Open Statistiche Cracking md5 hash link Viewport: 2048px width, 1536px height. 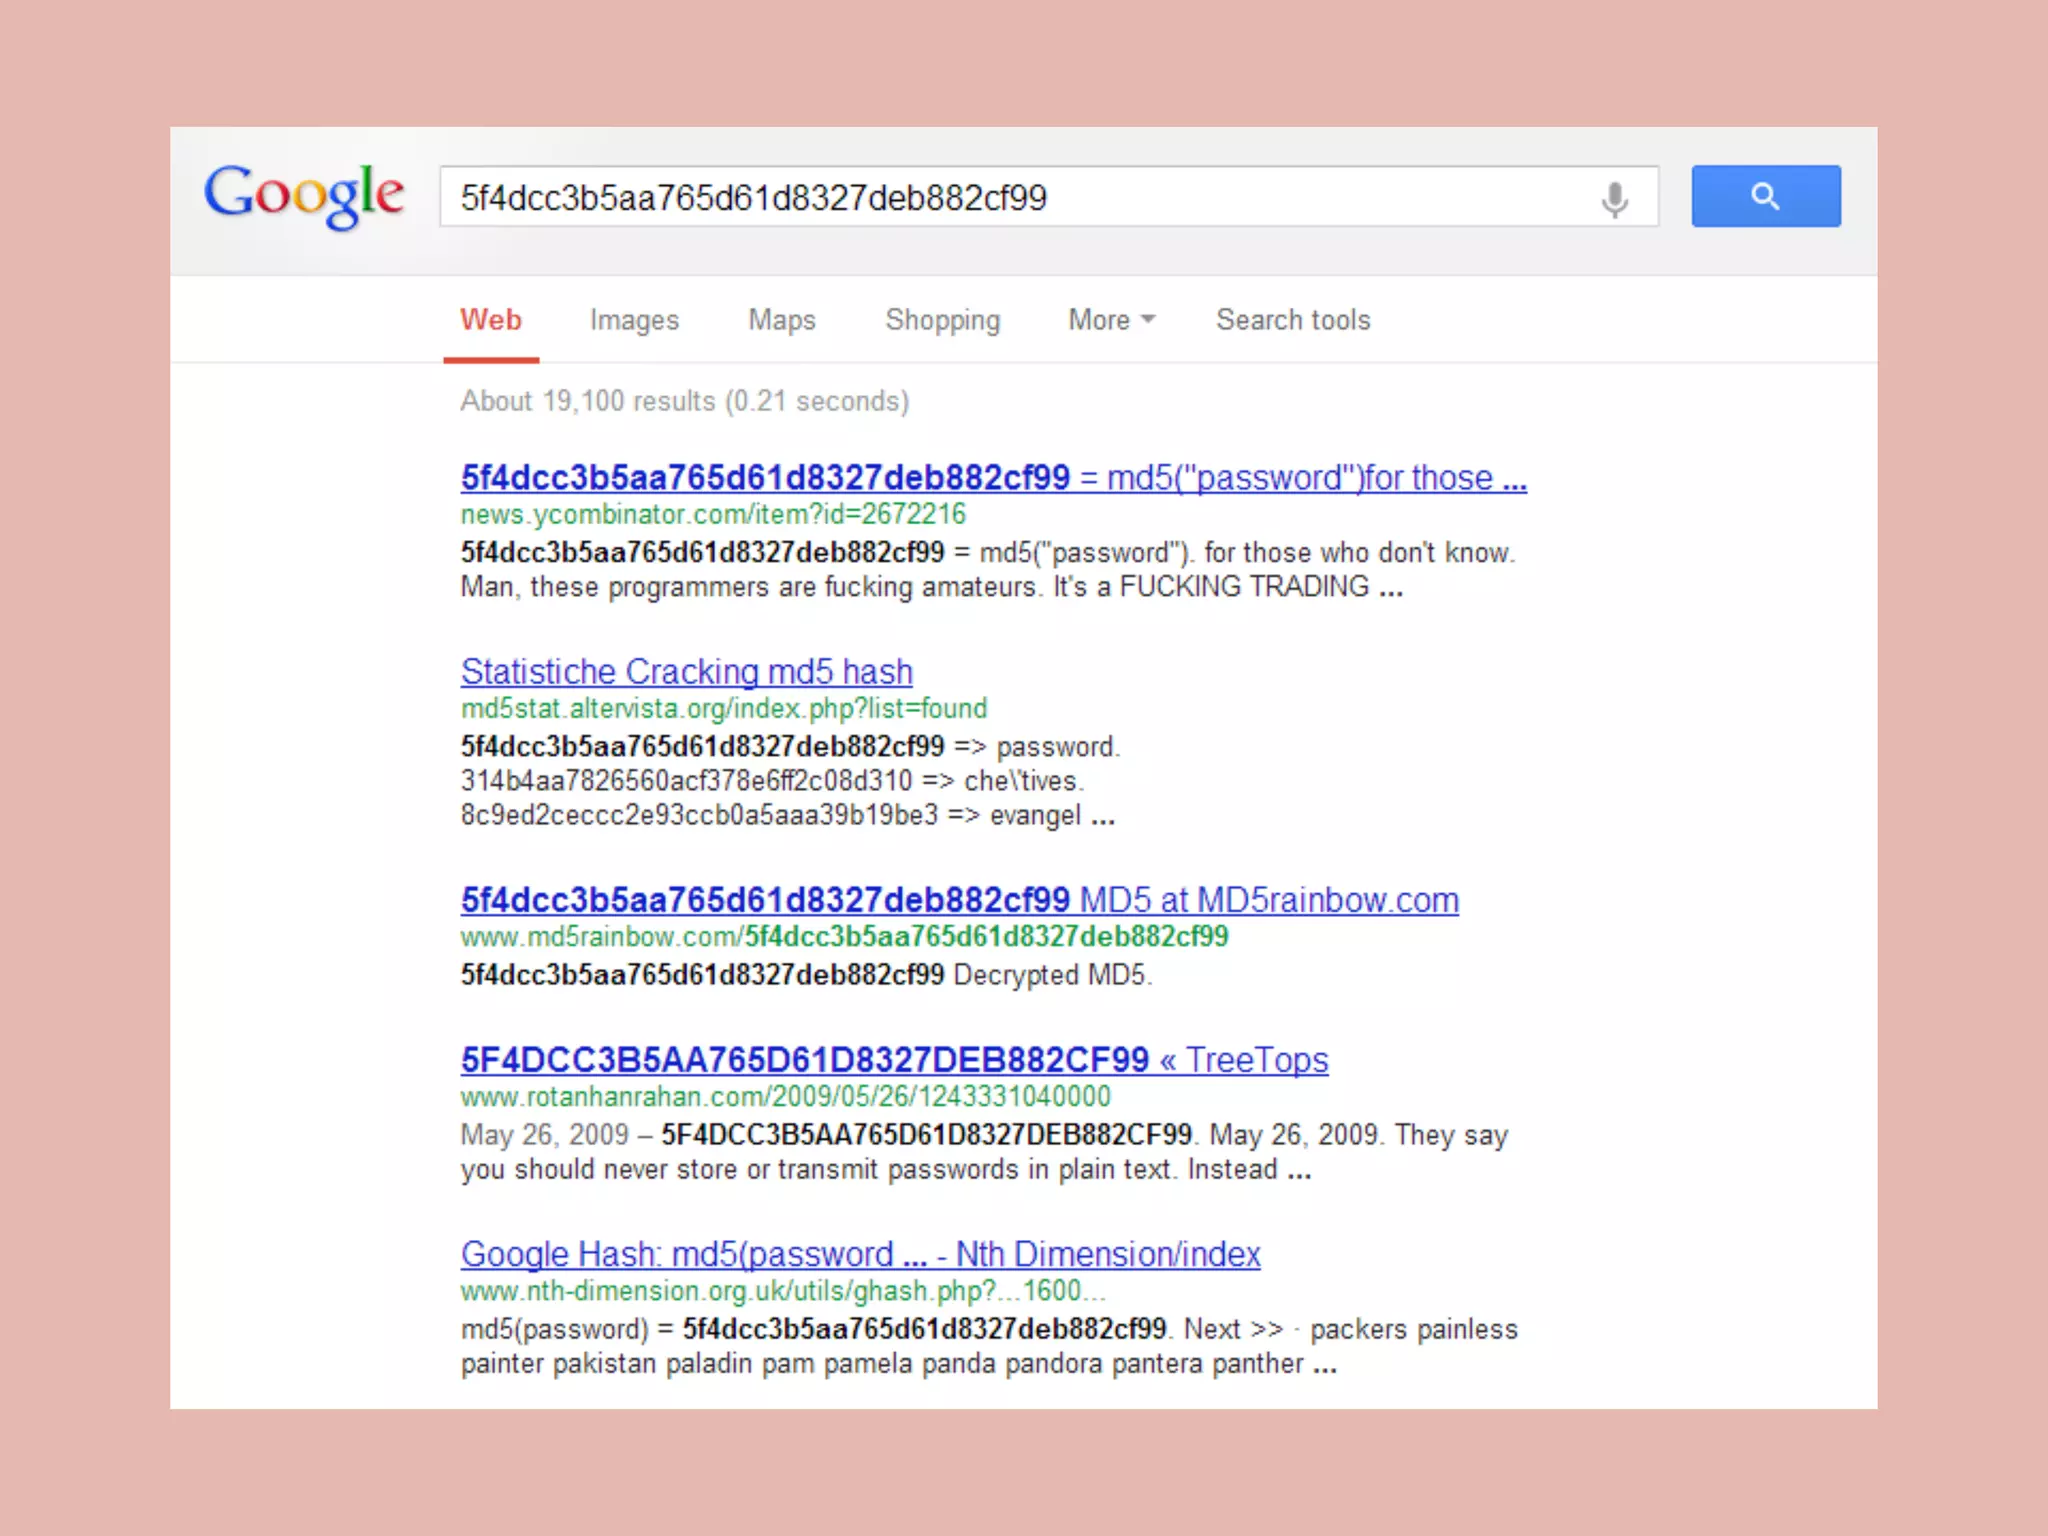[686, 671]
